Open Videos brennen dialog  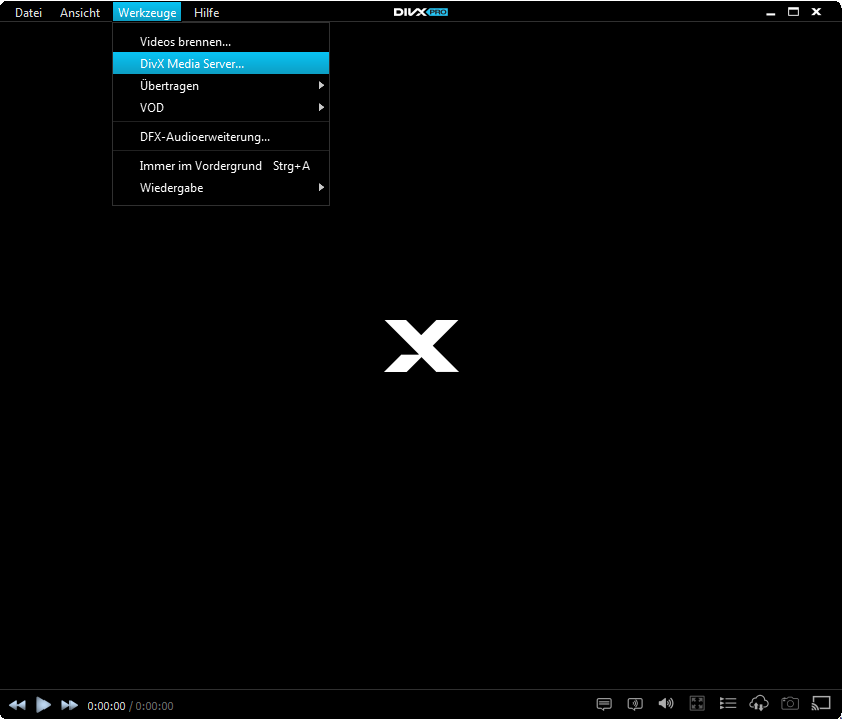(x=183, y=41)
